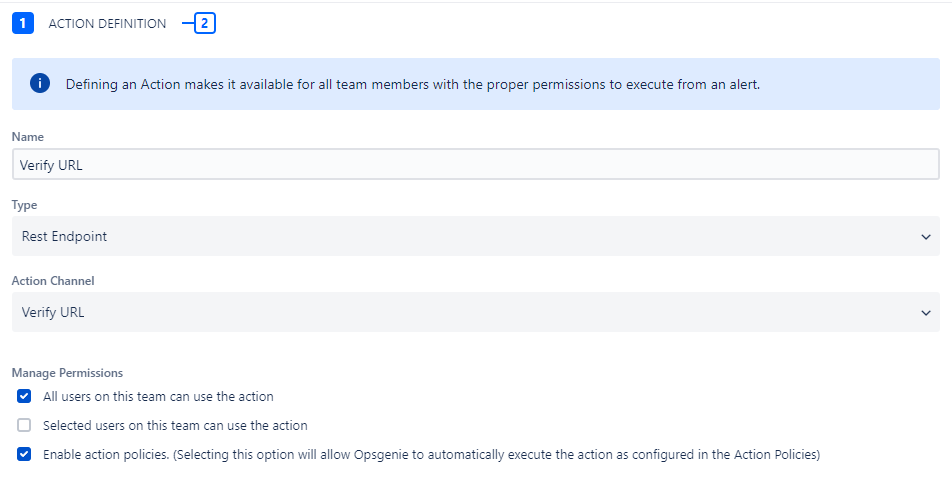Click the 'Selected users on this team' label text

(175, 425)
